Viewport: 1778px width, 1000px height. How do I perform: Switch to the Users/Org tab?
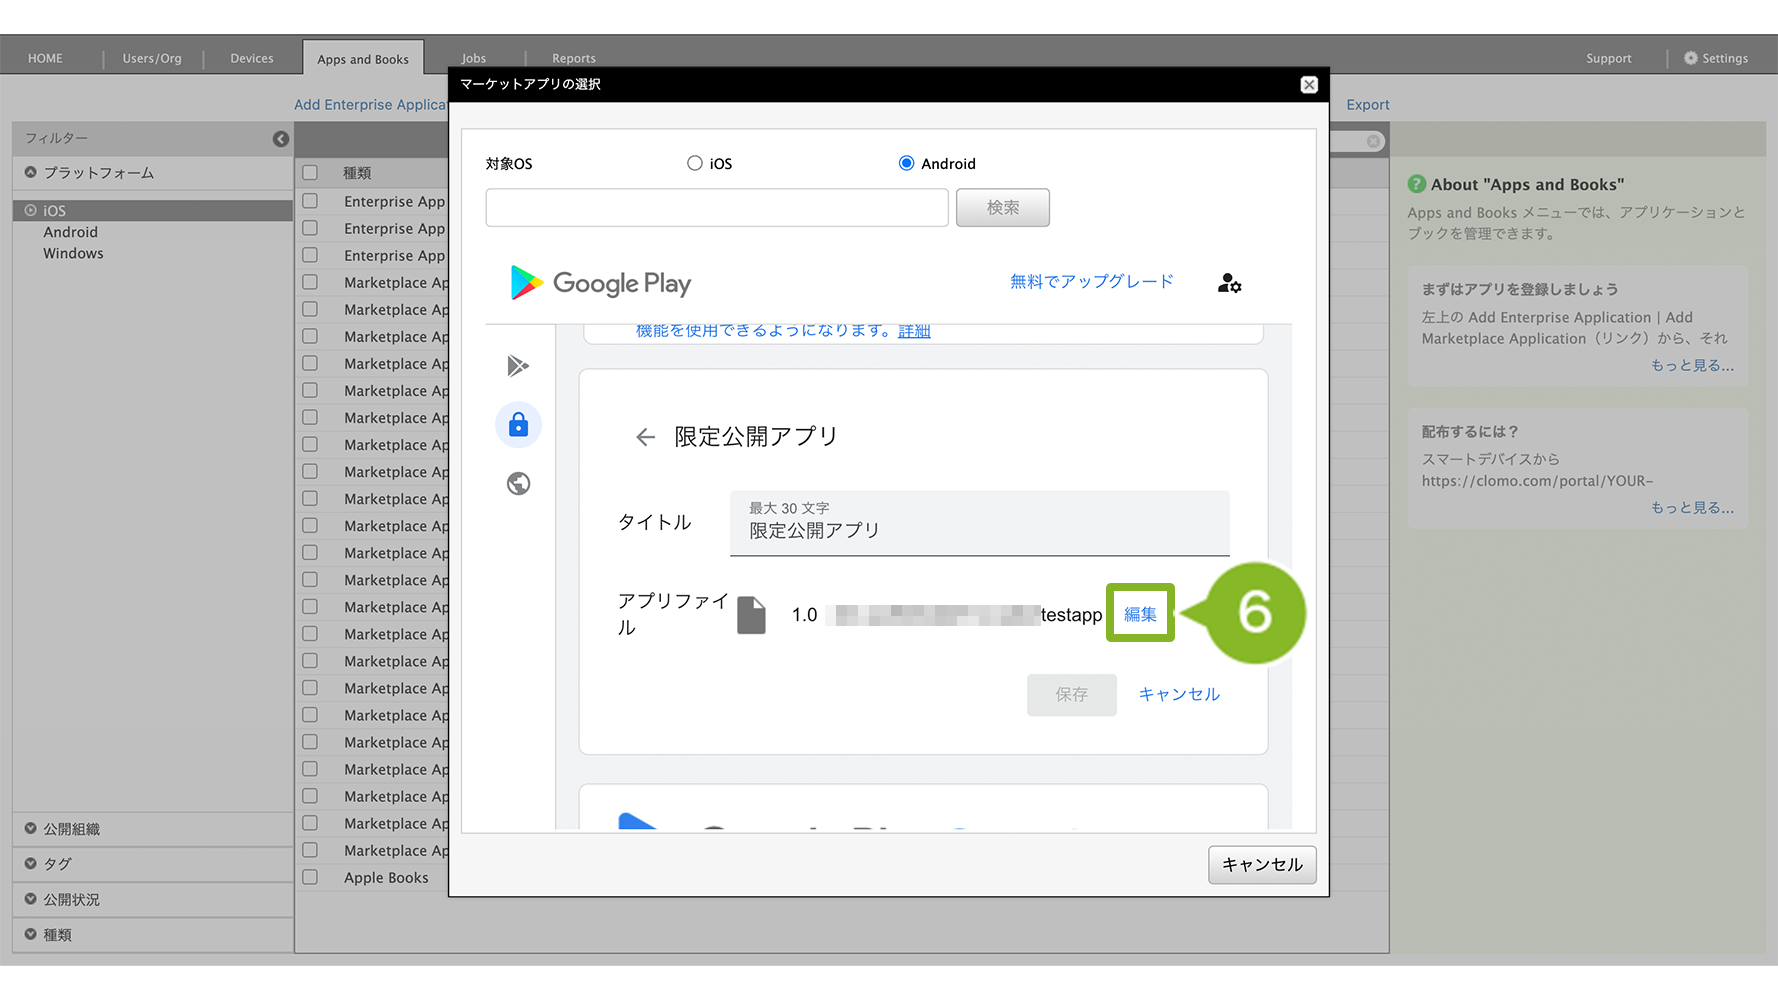click(x=152, y=58)
